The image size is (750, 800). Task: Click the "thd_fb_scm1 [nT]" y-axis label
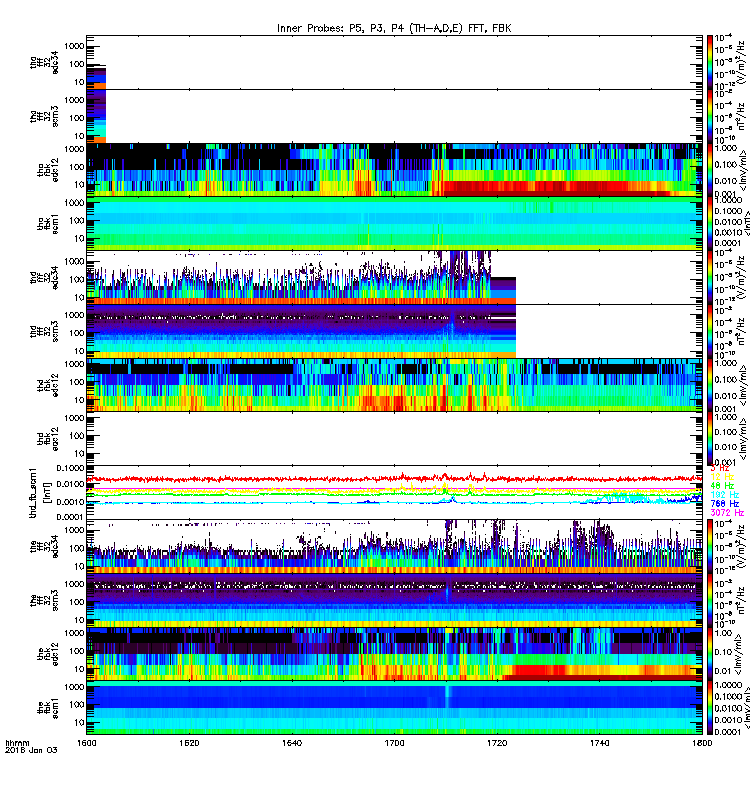(40, 492)
